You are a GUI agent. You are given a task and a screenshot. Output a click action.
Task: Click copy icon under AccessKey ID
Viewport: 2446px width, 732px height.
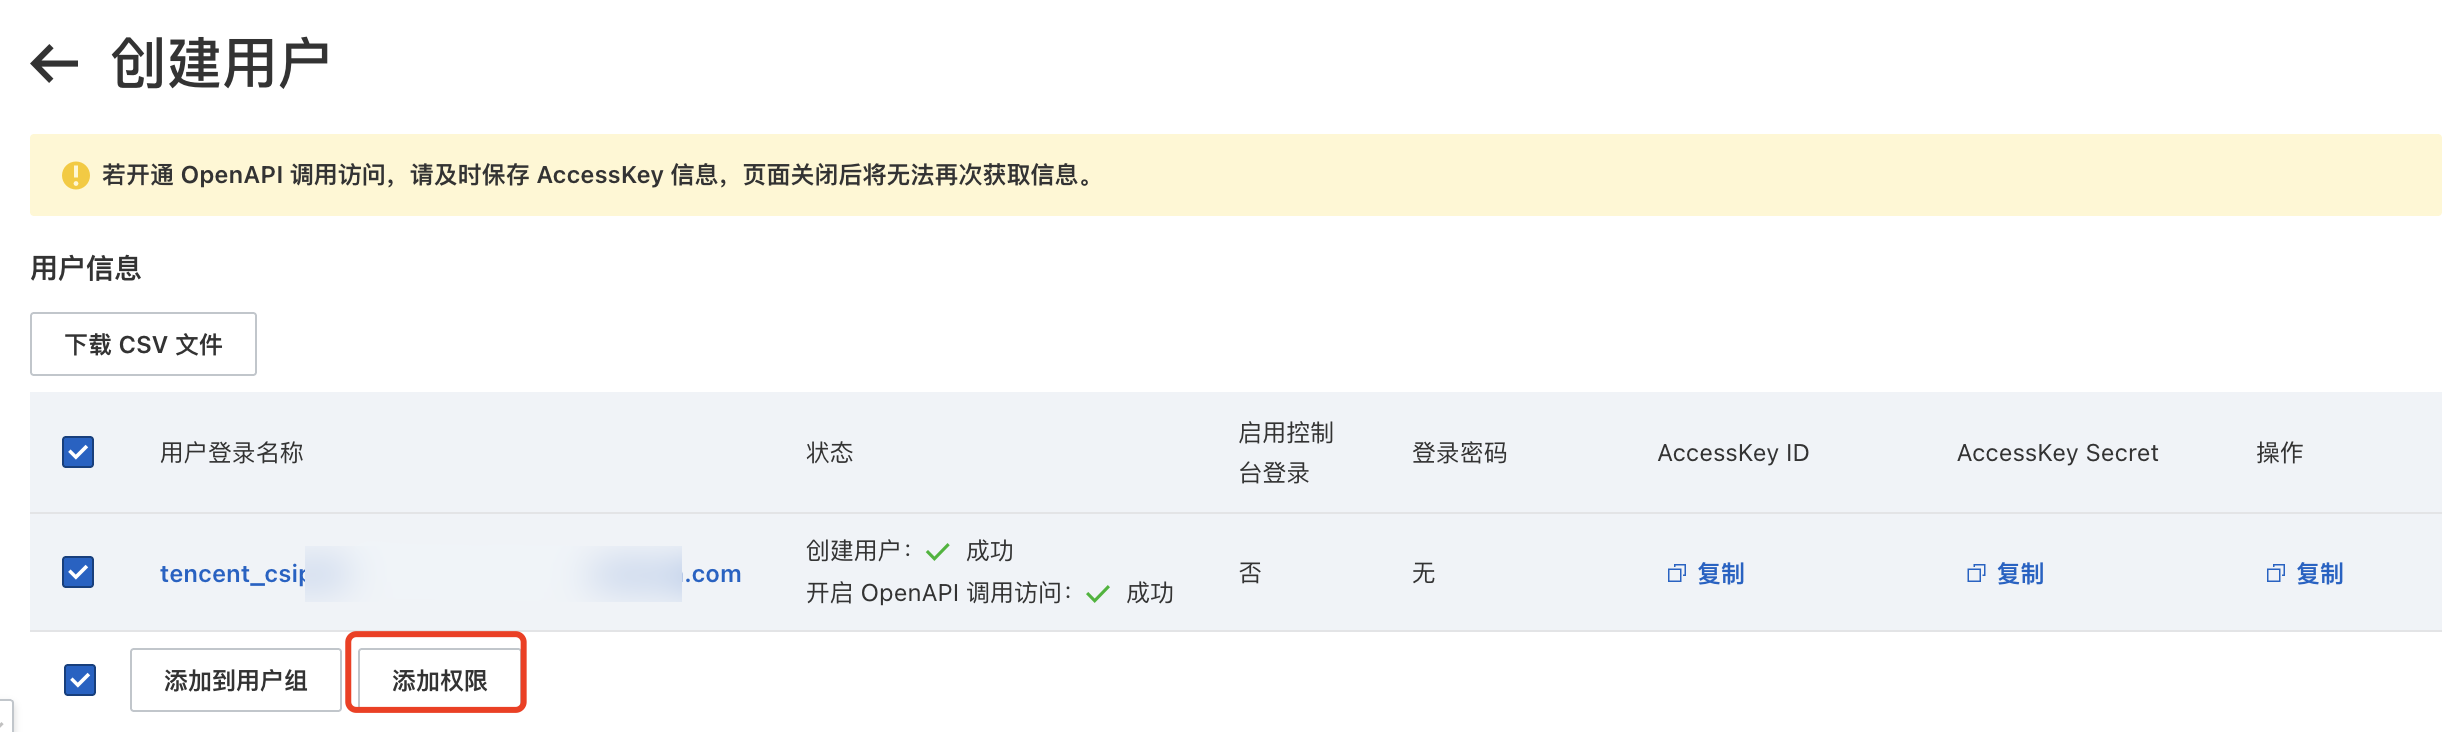point(1677,573)
